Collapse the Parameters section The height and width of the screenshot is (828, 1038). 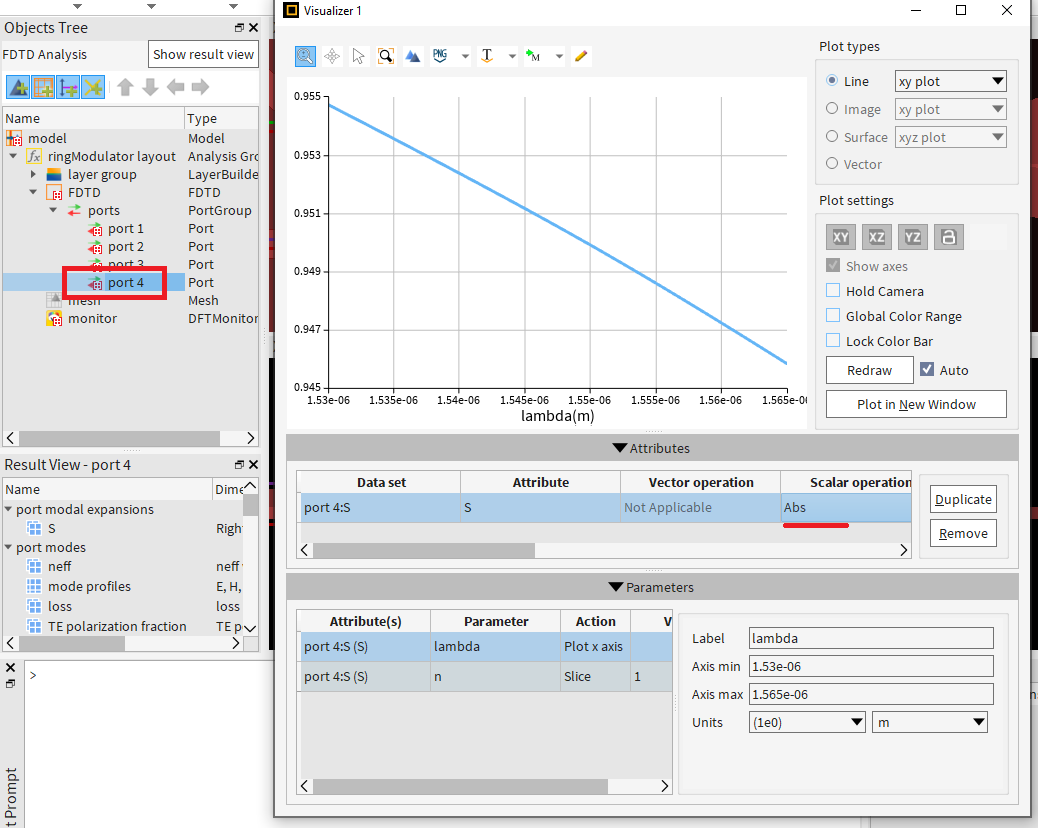coord(616,587)
